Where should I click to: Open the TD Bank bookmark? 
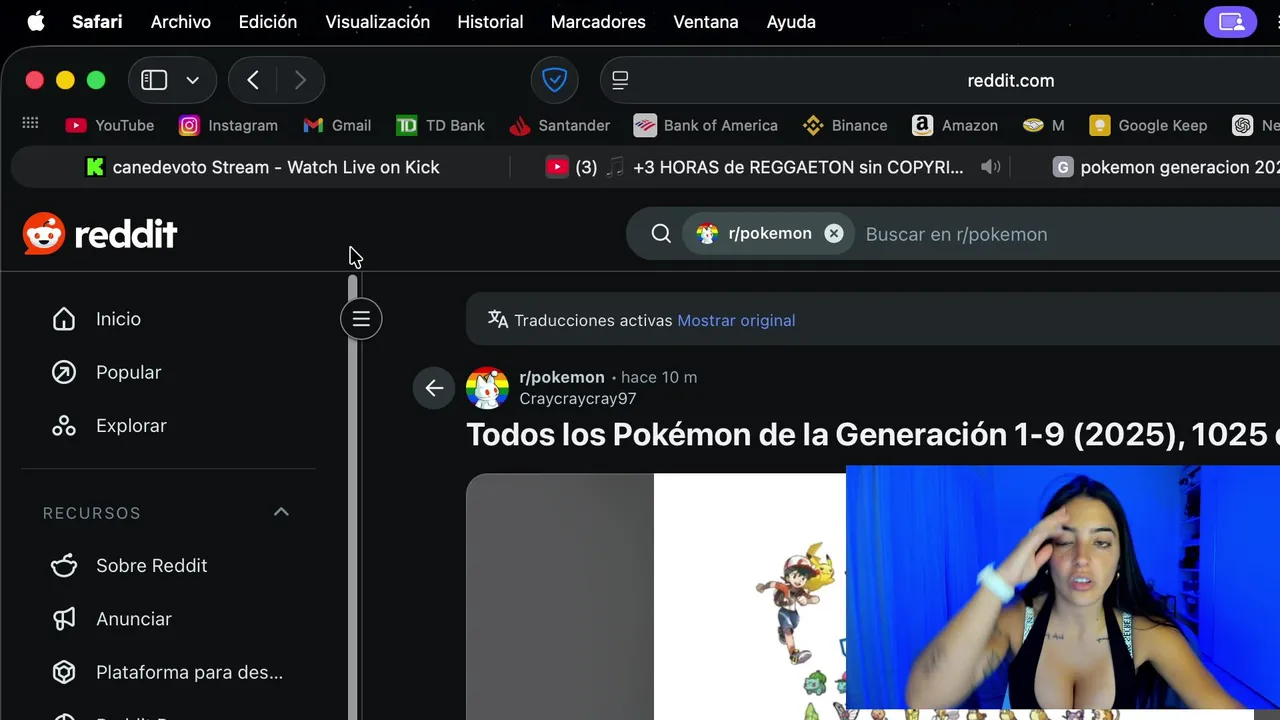(440, 125)
